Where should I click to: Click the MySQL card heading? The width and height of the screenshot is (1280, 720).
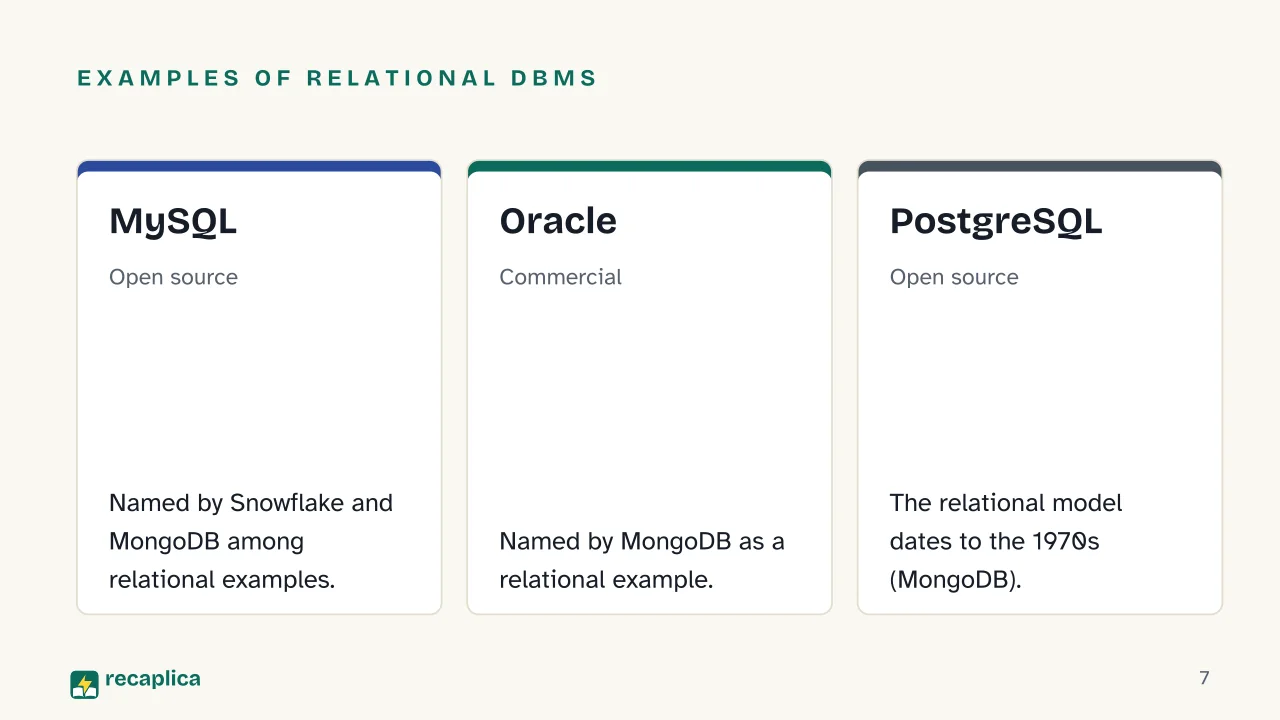coord(173,221)
